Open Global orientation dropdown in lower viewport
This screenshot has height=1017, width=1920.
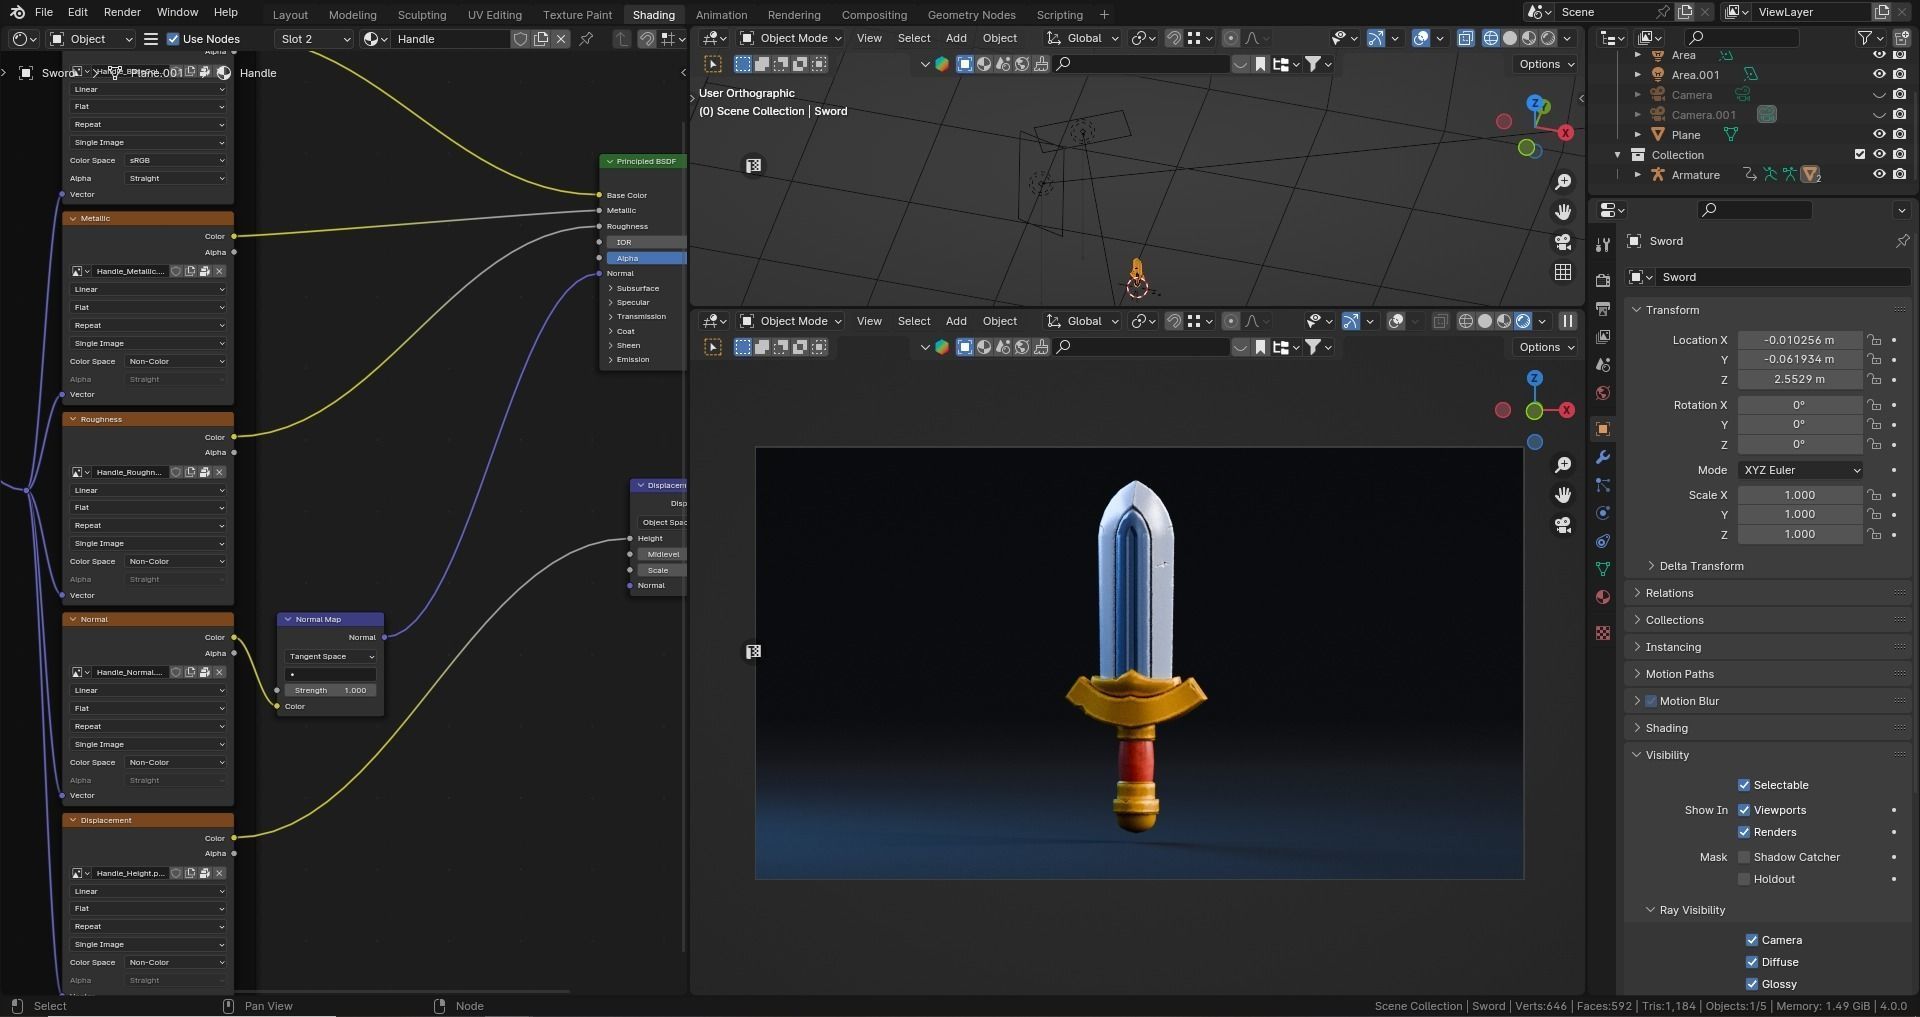(1083, 321)
